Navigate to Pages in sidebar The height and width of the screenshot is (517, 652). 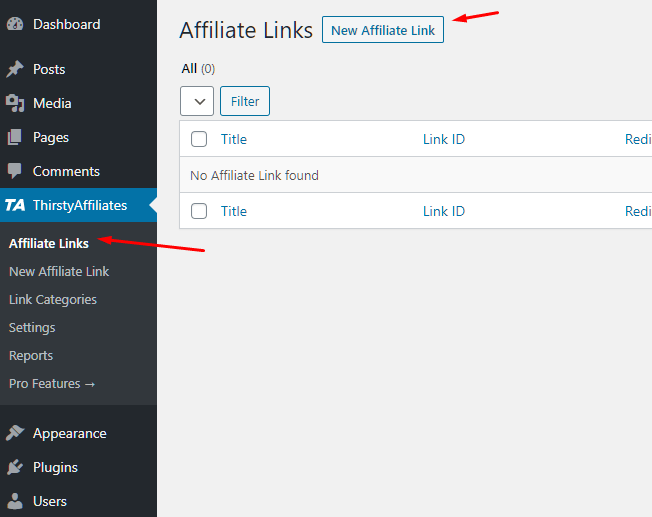point(51,137)
